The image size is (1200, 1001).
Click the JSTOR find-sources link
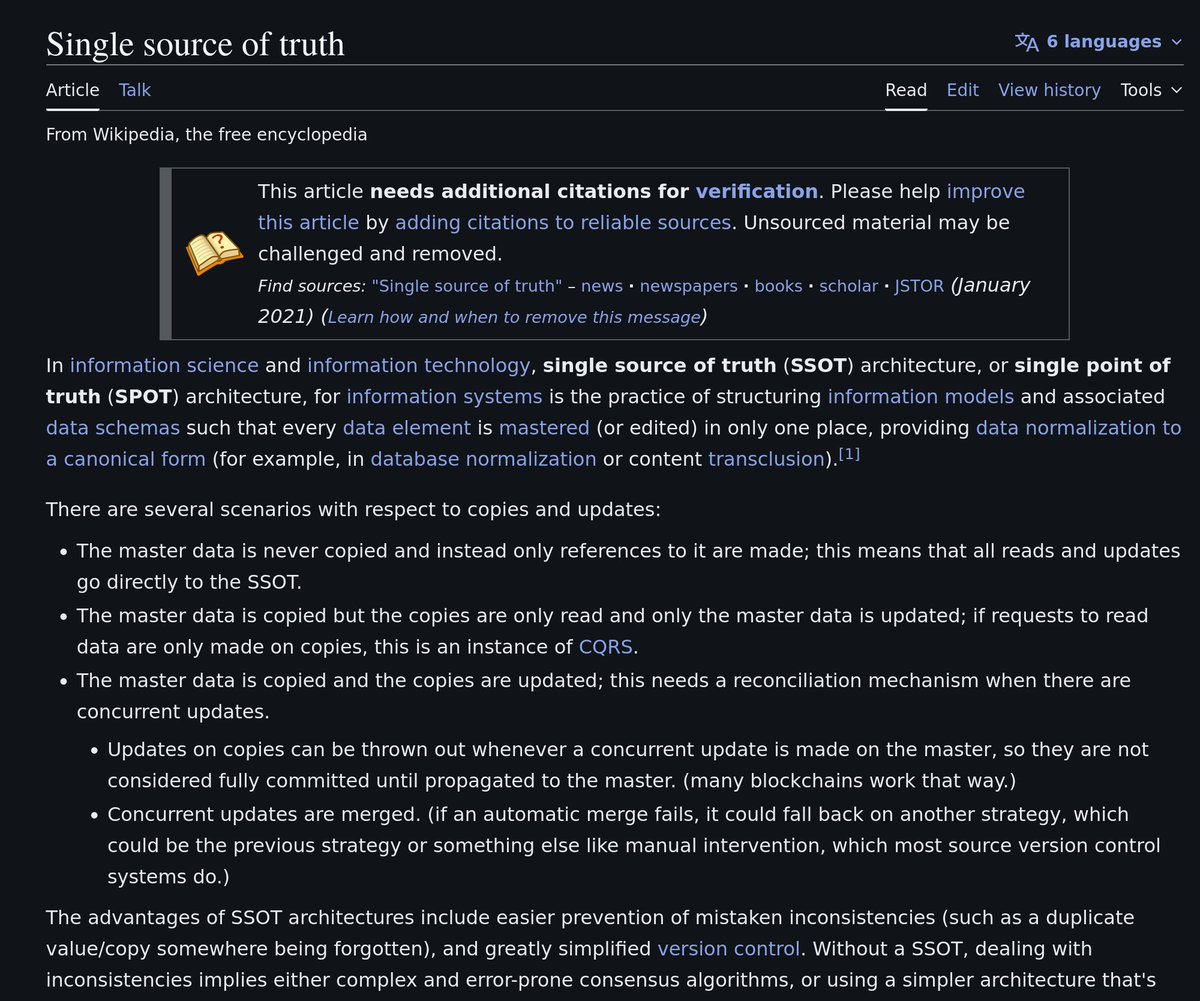coord(919,286)
